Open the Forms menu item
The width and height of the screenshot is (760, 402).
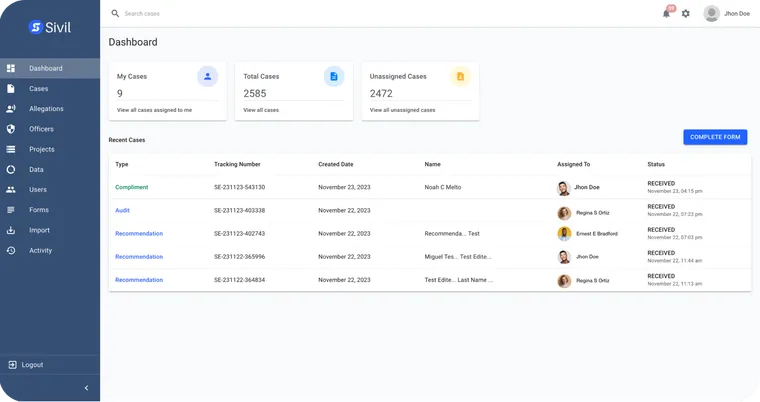(50, 210)
